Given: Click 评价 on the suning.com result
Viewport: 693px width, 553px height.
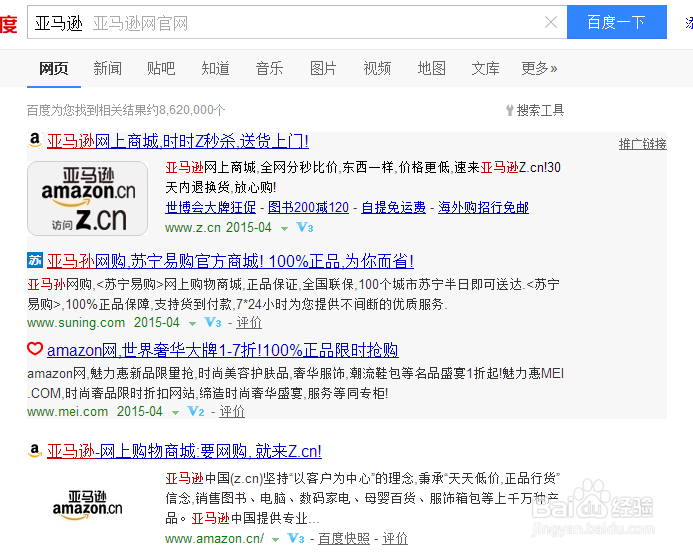Looking at the screenshot, I should coord(249,323).
